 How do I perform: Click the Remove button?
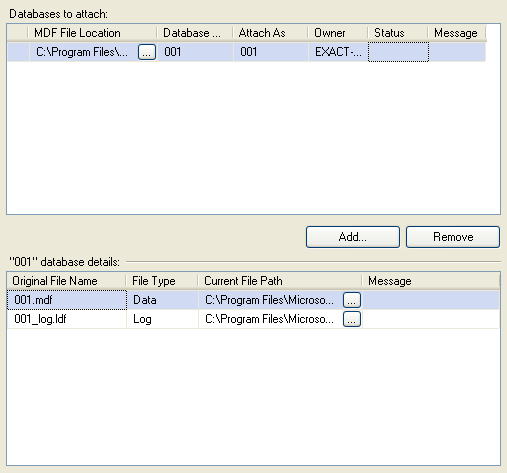click(453, 237)
